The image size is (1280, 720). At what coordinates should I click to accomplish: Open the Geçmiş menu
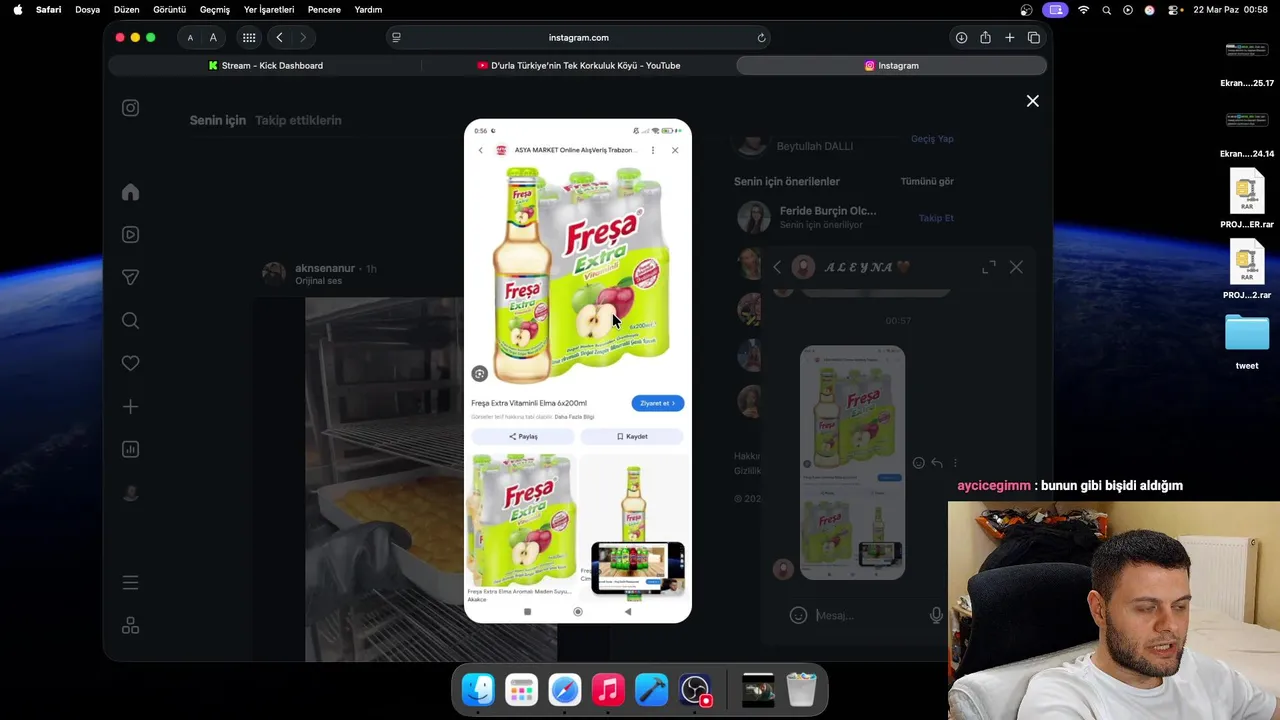215,9
